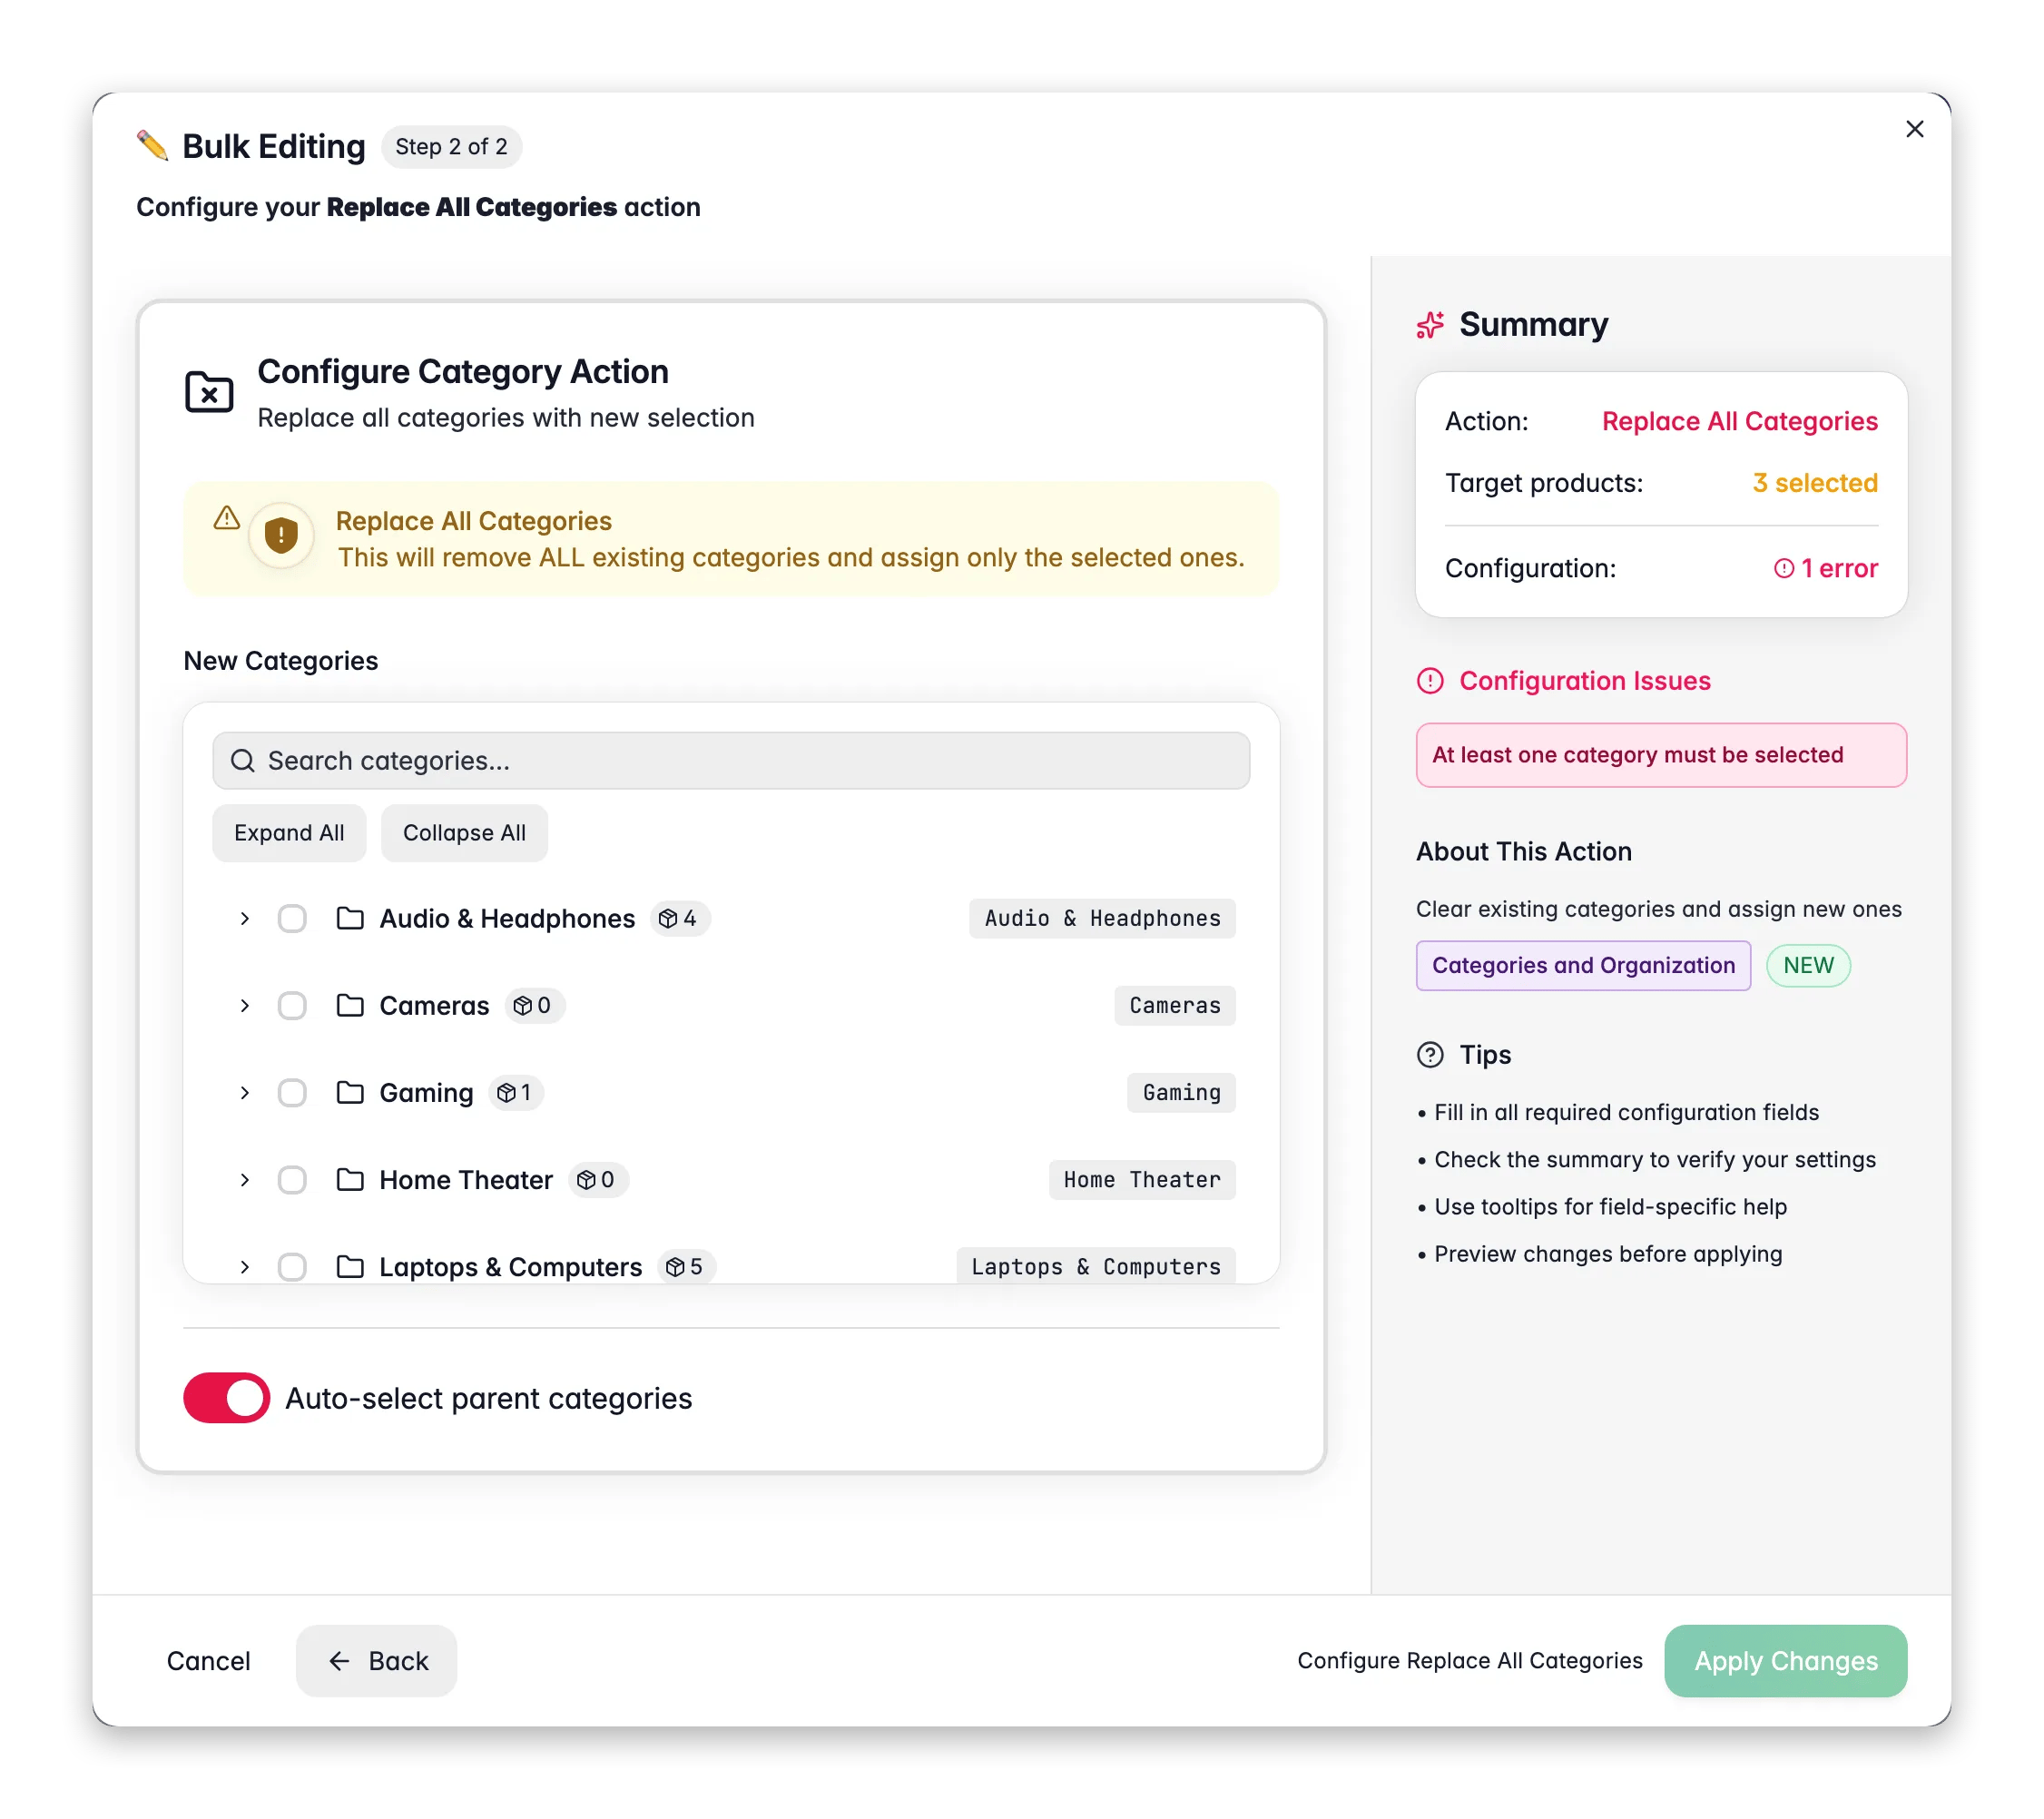Click the At least one category error message
Viewport: 2044px width, 1819px height.
[1661, 755]
